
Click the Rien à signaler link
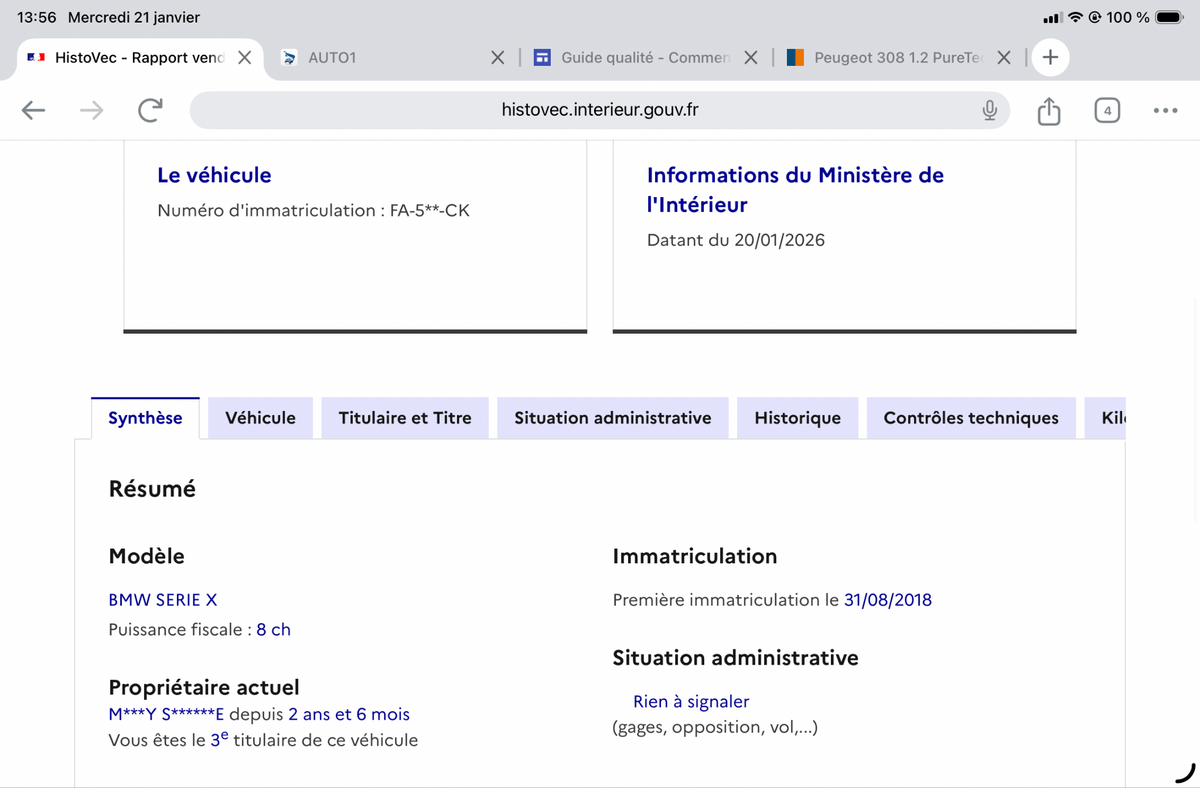pyautogui.click(x=691, y=702)
